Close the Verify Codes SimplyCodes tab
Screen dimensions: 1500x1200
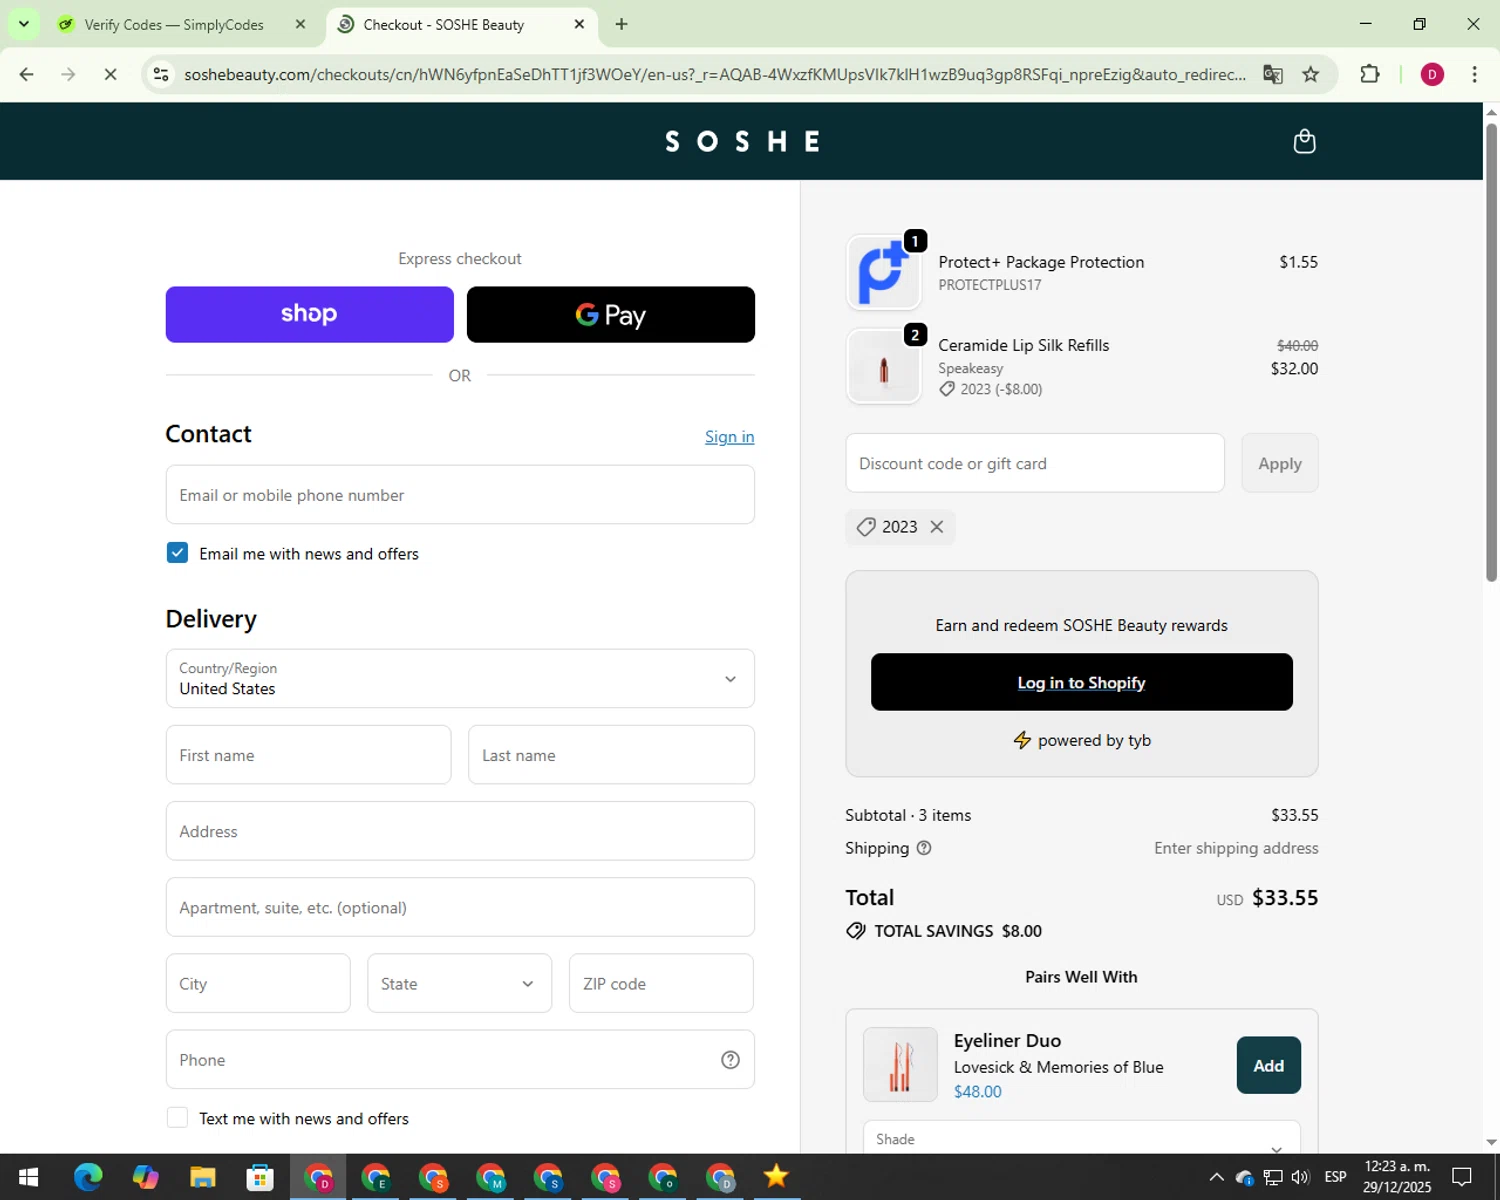coord(300,24)
